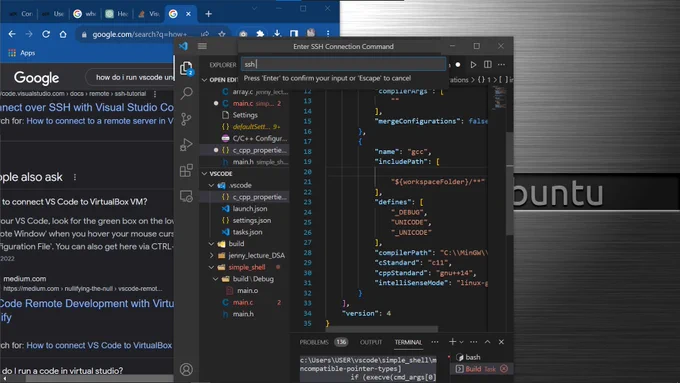Open the Explorer view in VS Code activity bar
The image size is (680, 383).
point(186,68)
